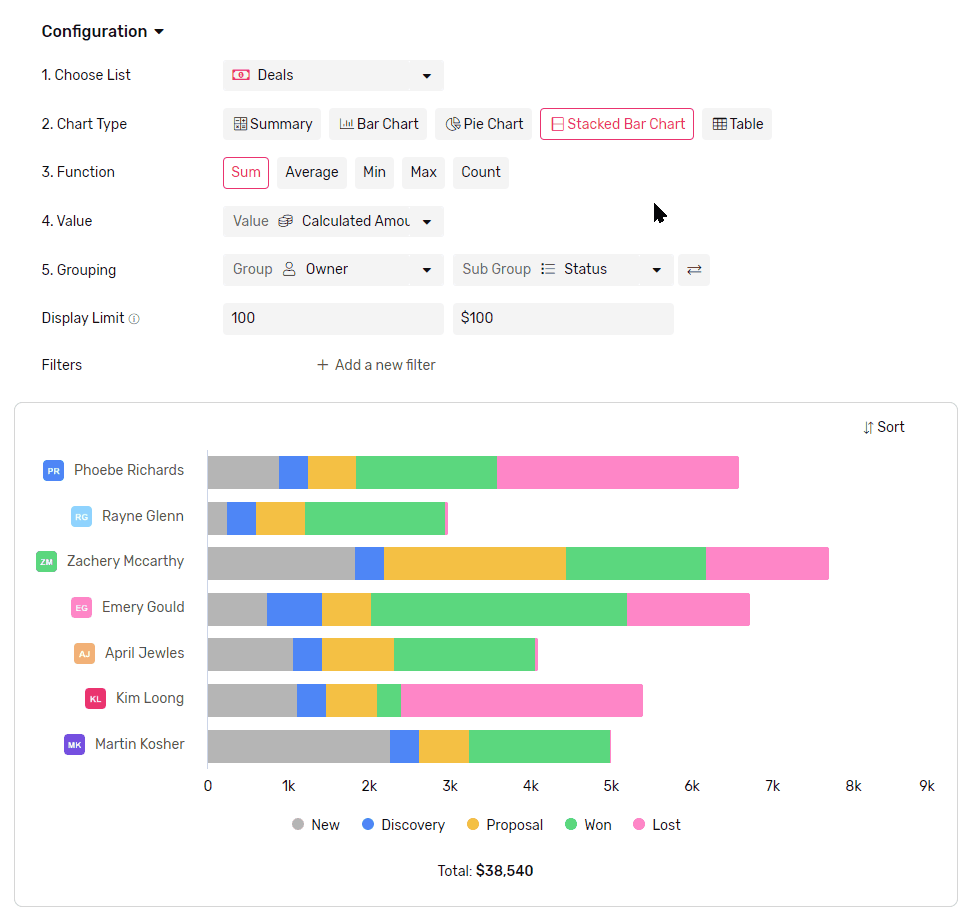
Task: Click the Martin Kosher name label
Action: point(140,744)
